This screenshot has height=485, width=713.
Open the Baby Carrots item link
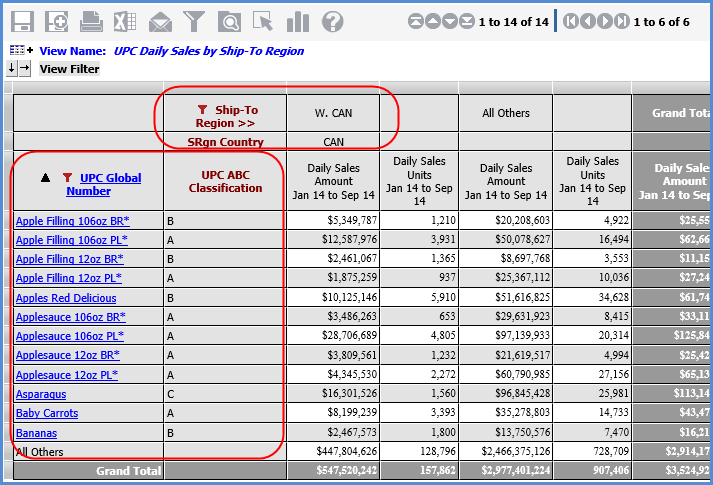47,413
